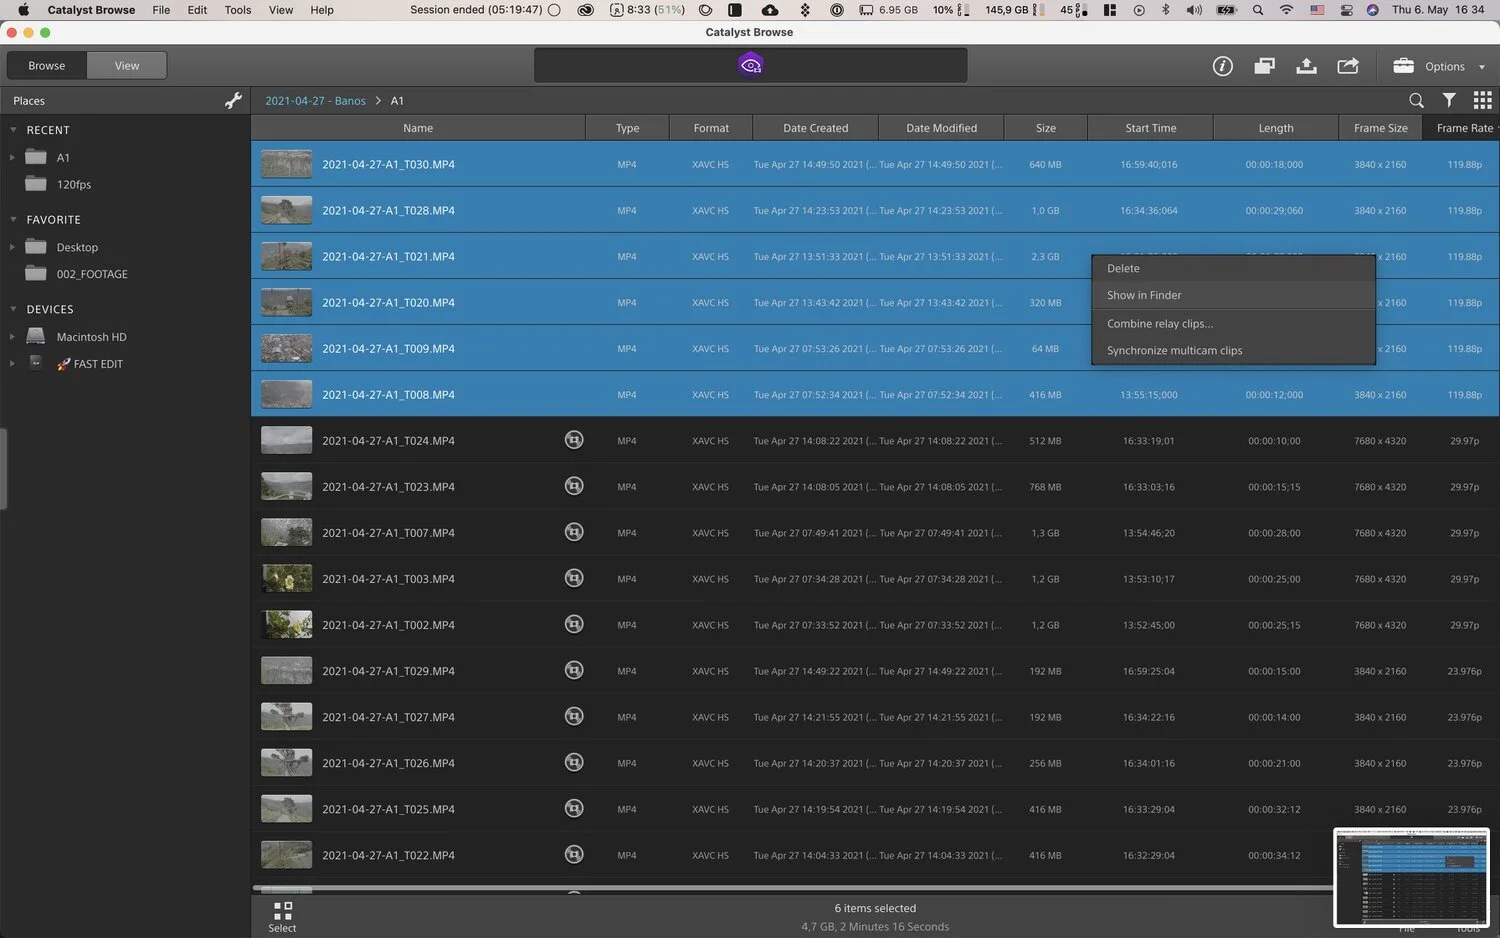This screenshot has width=1500, height=938.
Task: Expand the Desktop folder tree
Action: pos(12,247)
